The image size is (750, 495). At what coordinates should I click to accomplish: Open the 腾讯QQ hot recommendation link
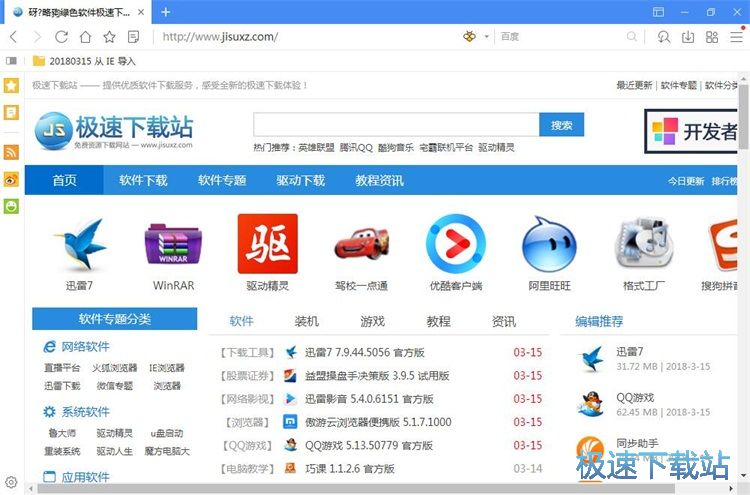click(x=356, y=148)
